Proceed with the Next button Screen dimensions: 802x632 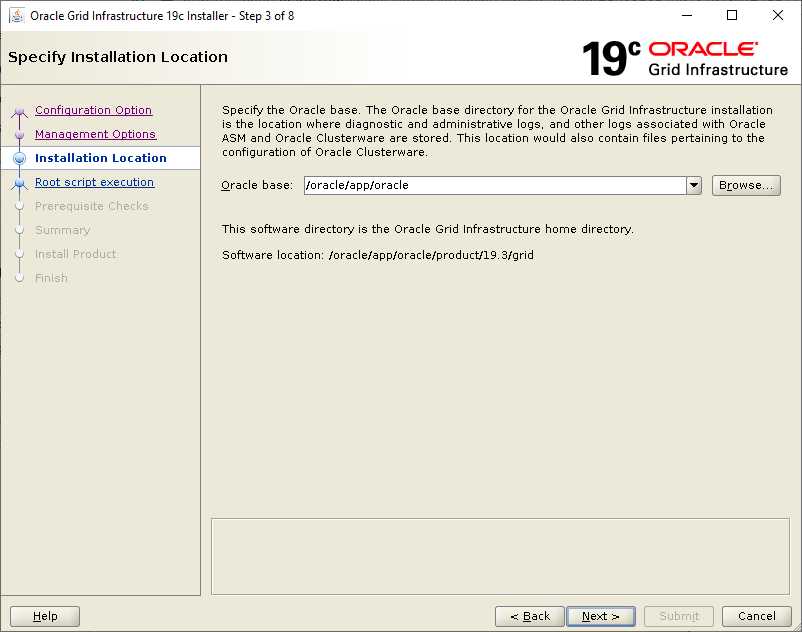click(x=601, y=616)
